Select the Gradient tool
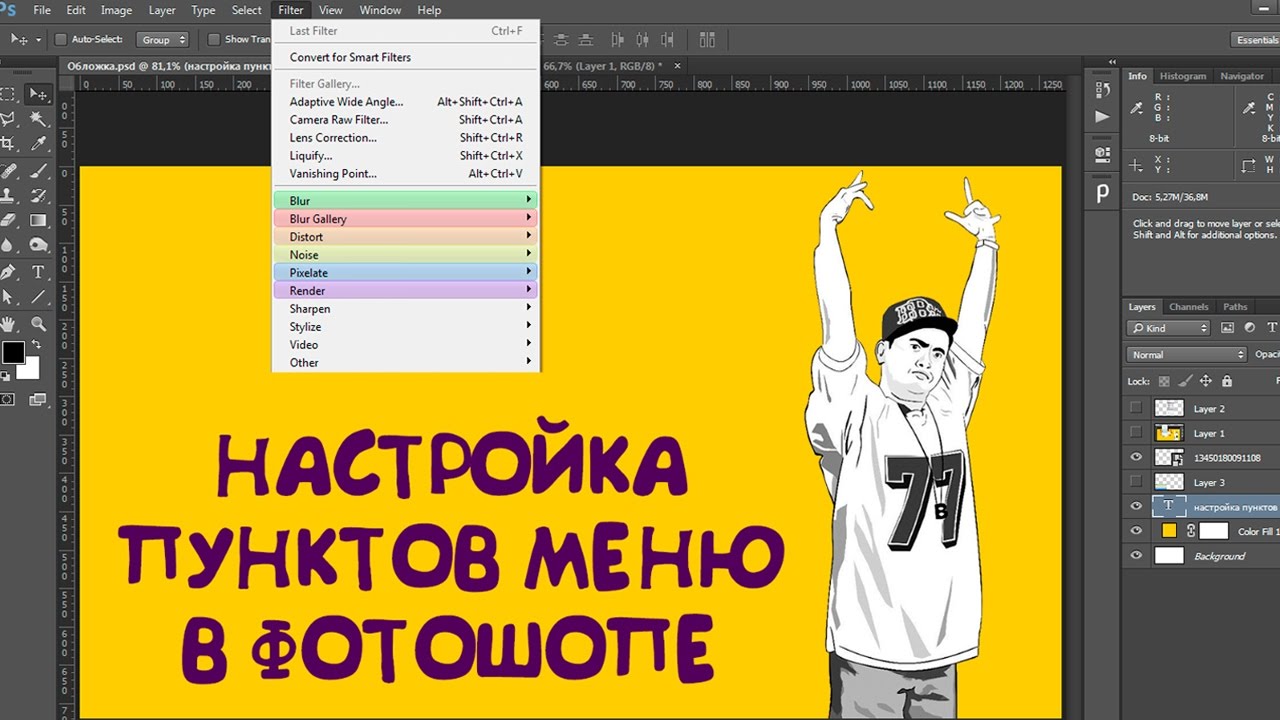1280x720 pixels. tap(38, 220)
